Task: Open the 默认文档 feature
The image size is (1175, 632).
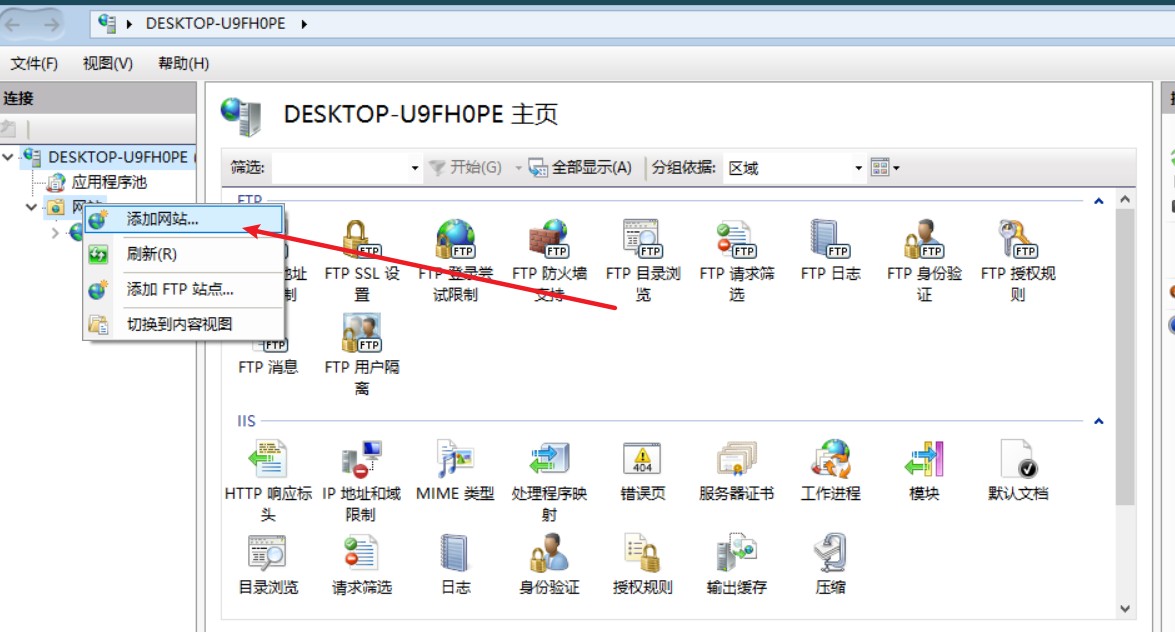Action: (1018, 471)
